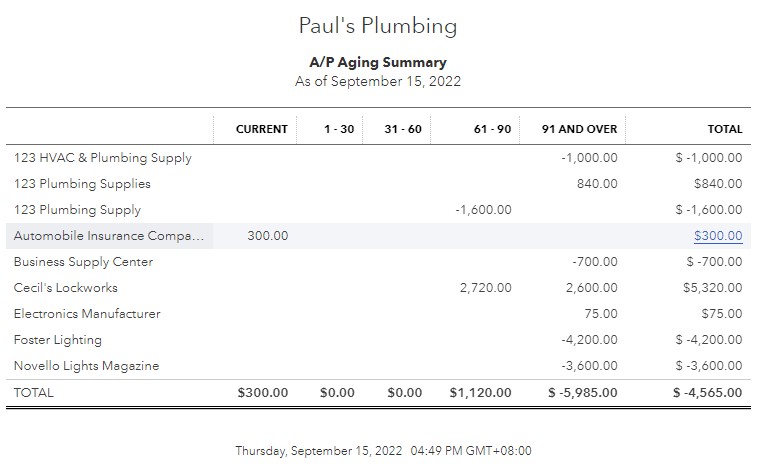The width and height of the screenshot is (757, 466).
Task: Open the Foster Lighting vendor name
Action: coord(57,340)
